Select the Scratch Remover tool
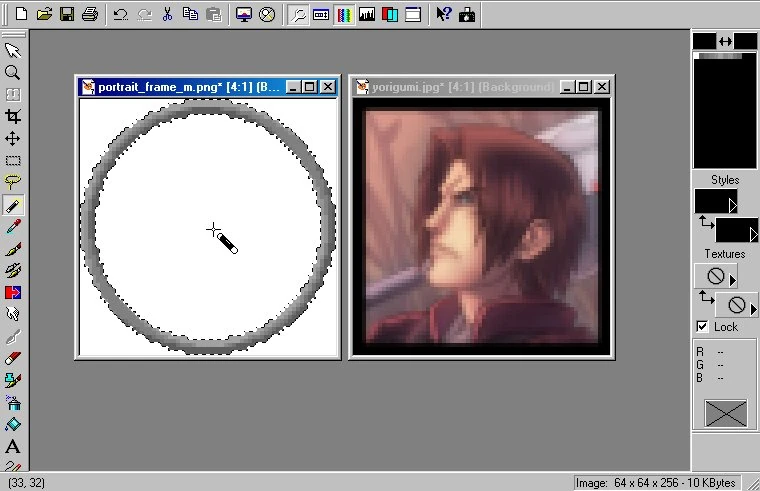 (x=13, y=336)
